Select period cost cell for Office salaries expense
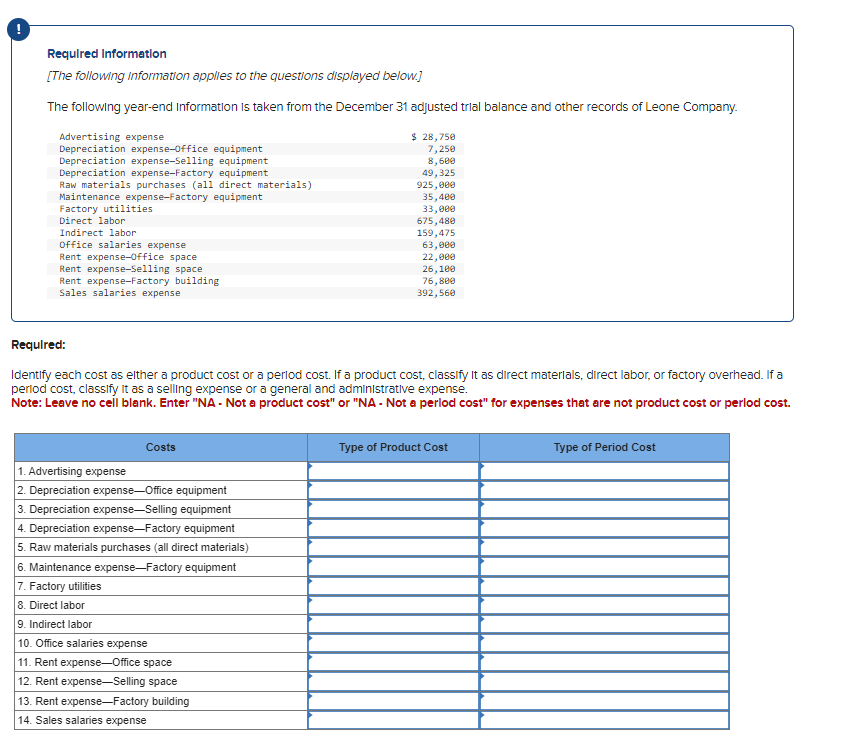This screenshot has height=753, width=858. [604, 644]
